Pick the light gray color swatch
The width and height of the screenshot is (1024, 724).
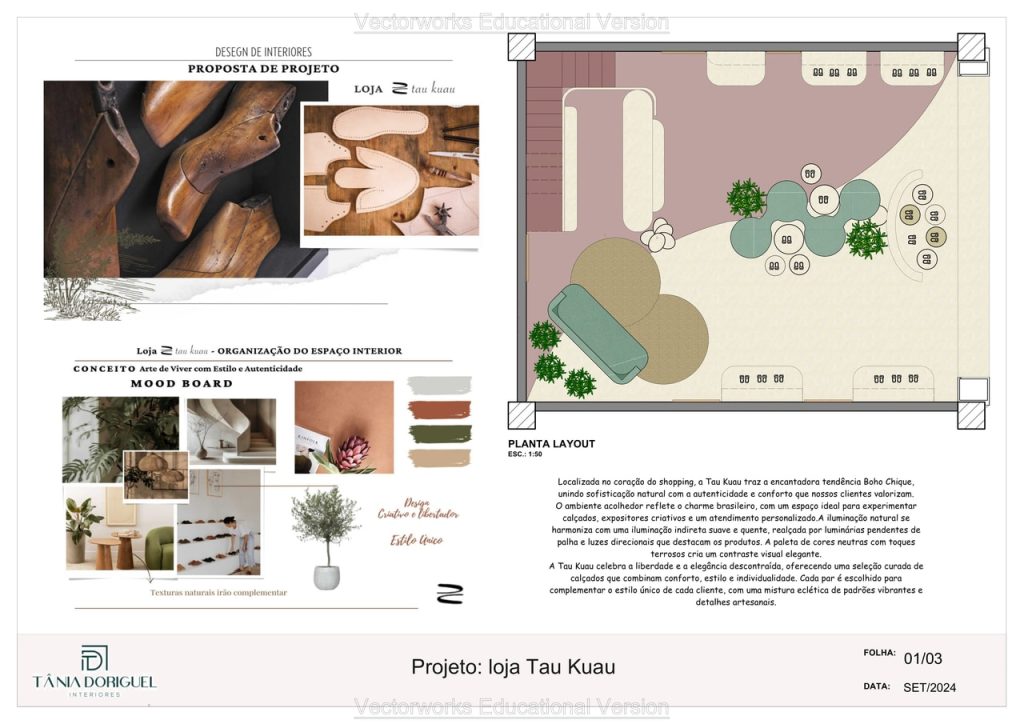click(x=440, y=385)
